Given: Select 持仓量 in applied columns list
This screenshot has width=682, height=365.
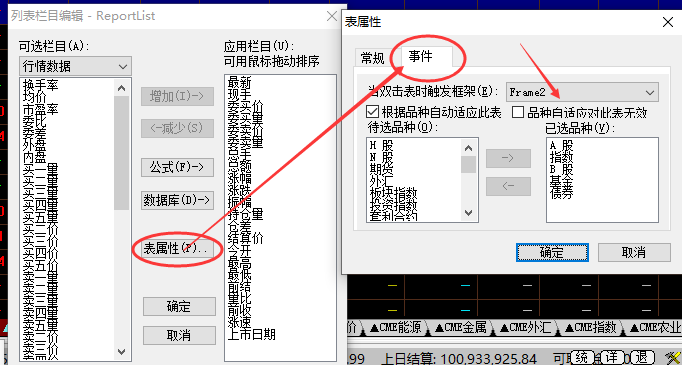Looking at the screenshot, I should pos(245,215).
